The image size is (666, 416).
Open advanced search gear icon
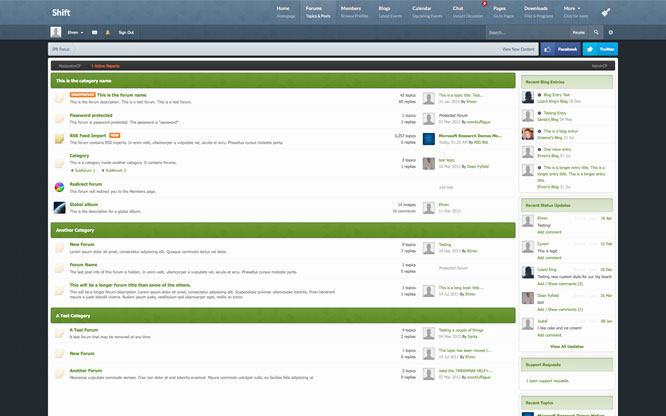click(610, 32)
